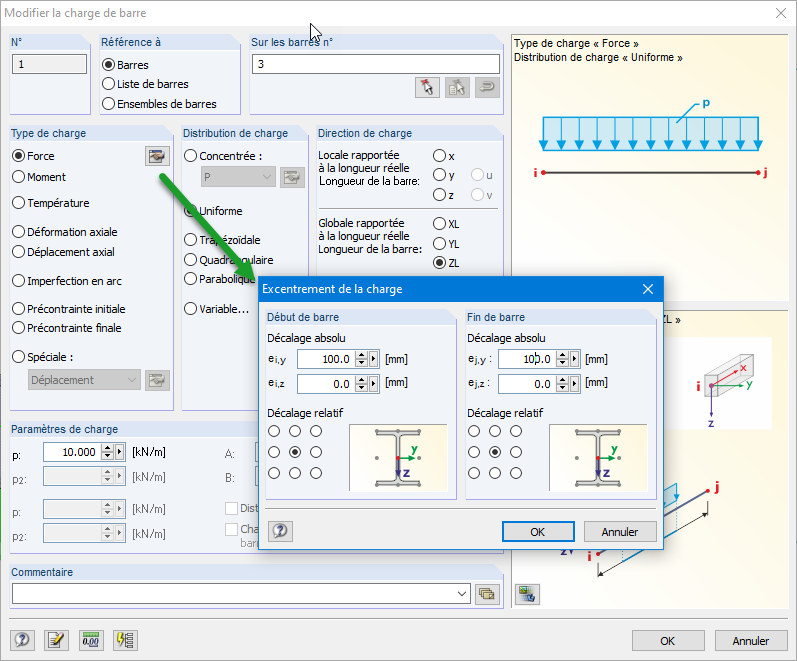Open the P concentrated load dropdown

tap(238, 177)
